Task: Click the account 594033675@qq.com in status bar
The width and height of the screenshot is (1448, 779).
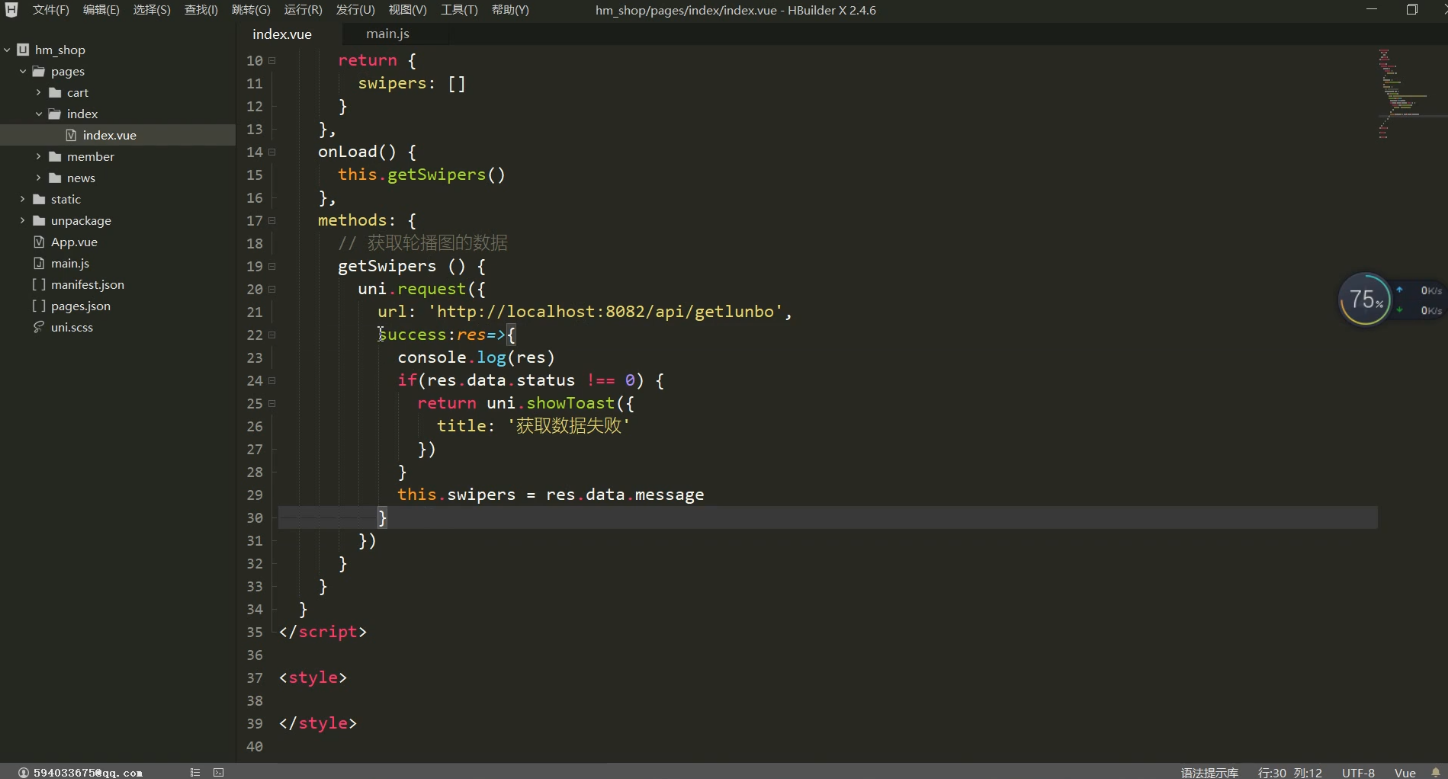Action: click(x=88, y=772)
